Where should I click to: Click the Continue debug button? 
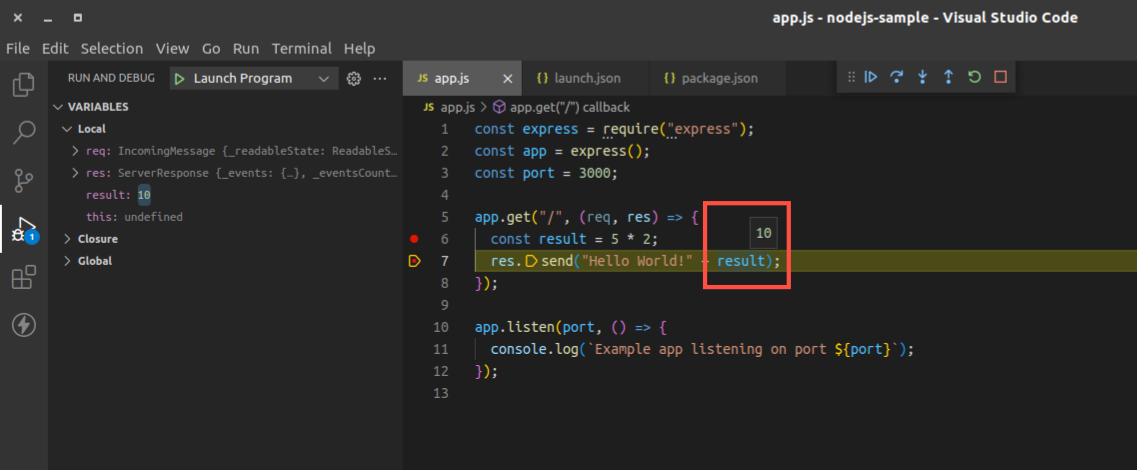(871, 77)
